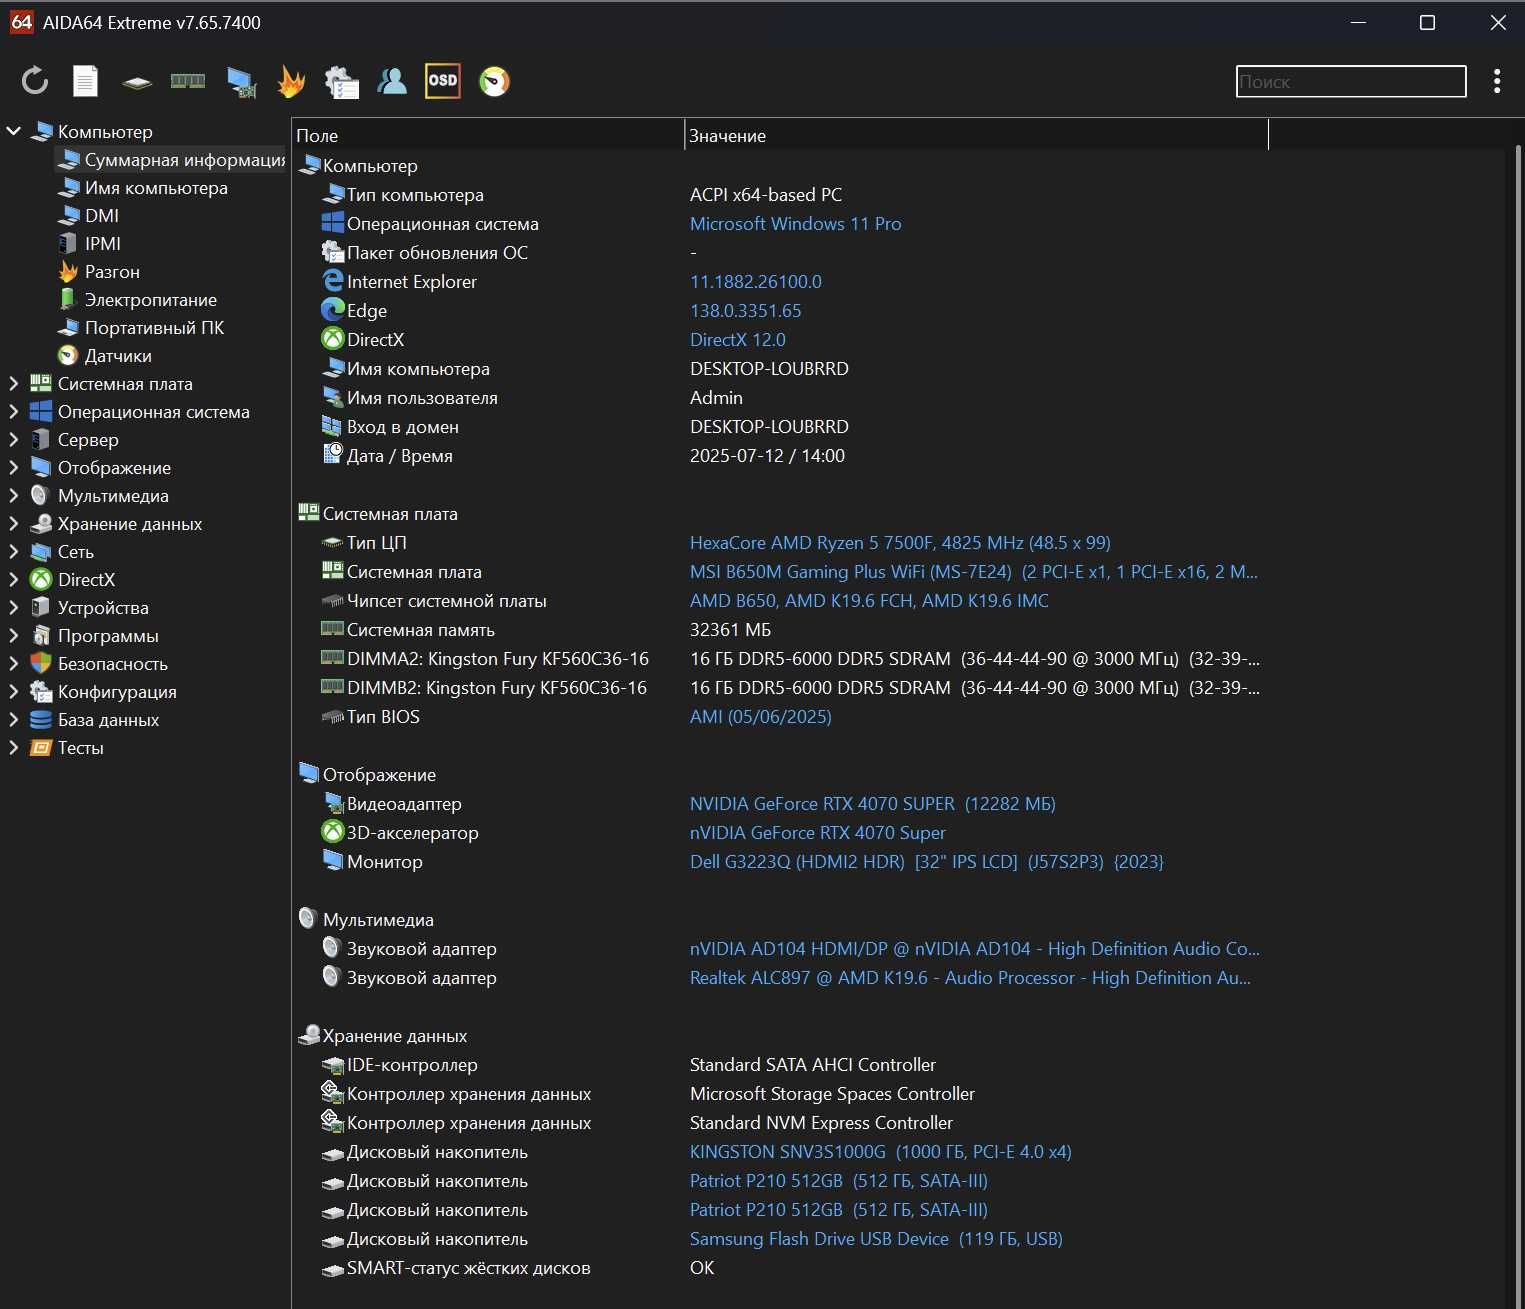Expand the Системная плата tree node
1525x1309 pixels.
(14, 384)
